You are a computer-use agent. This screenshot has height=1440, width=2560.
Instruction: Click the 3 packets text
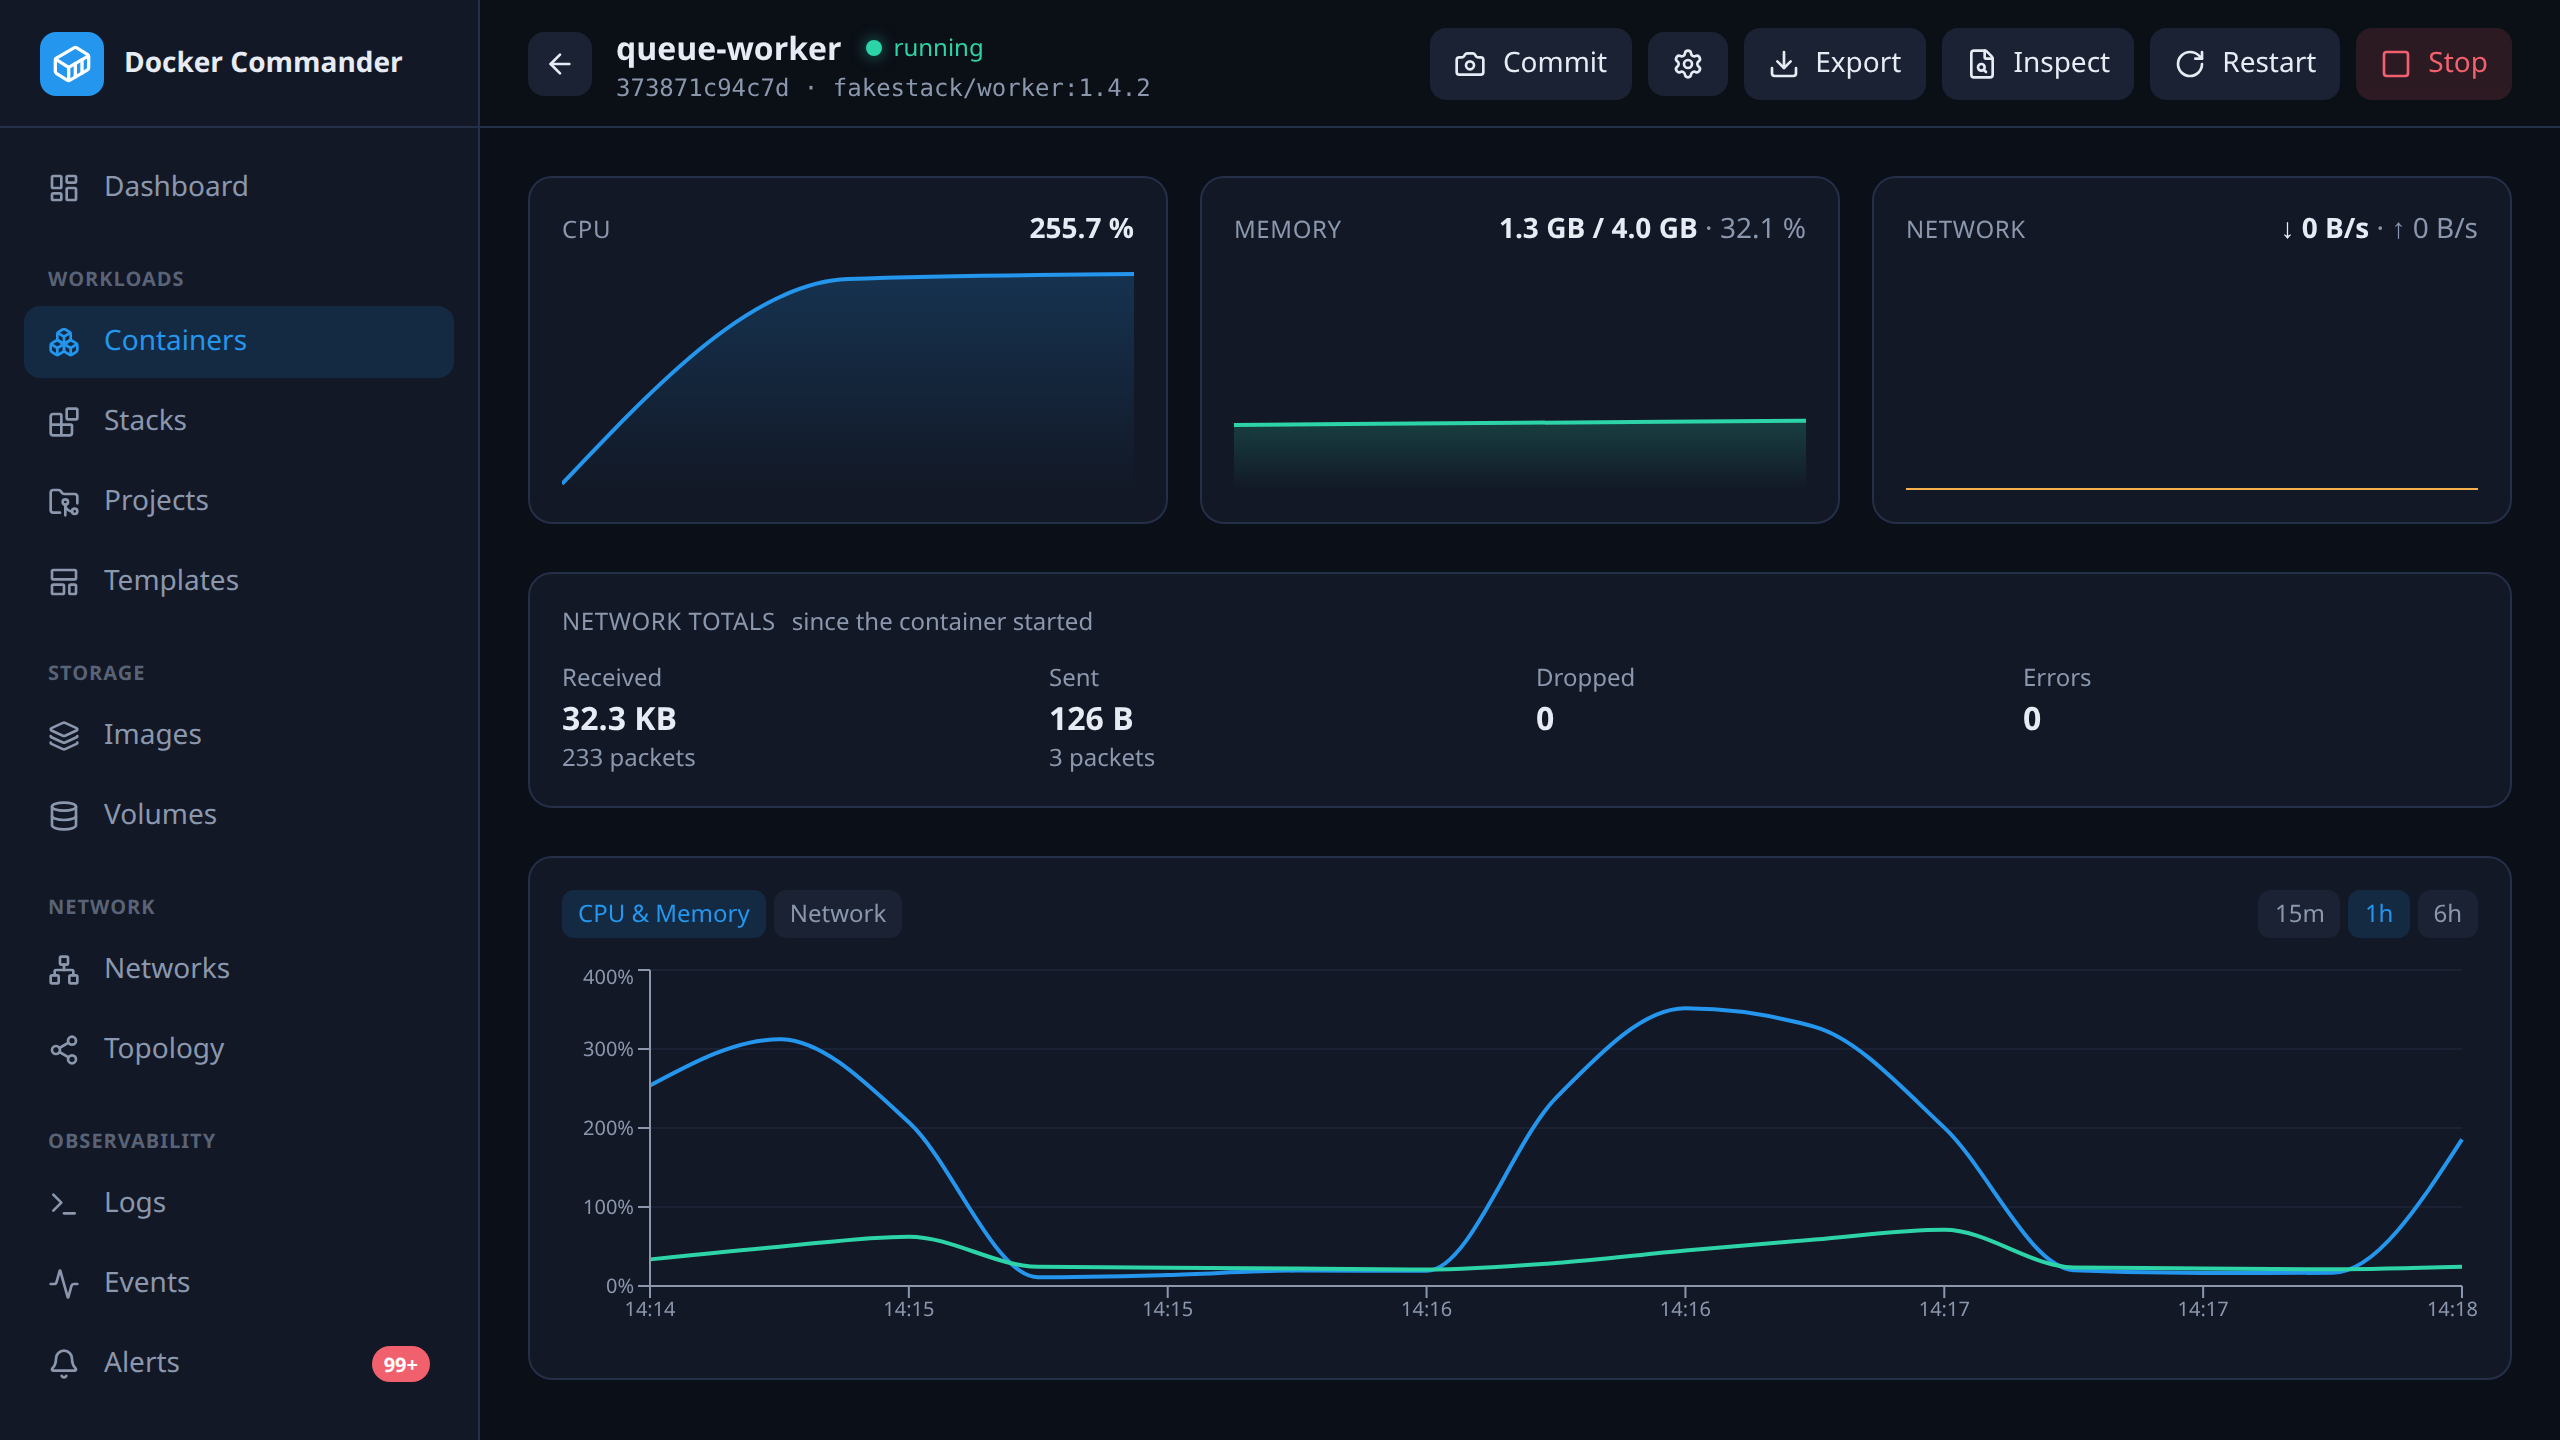(1101, 758)
